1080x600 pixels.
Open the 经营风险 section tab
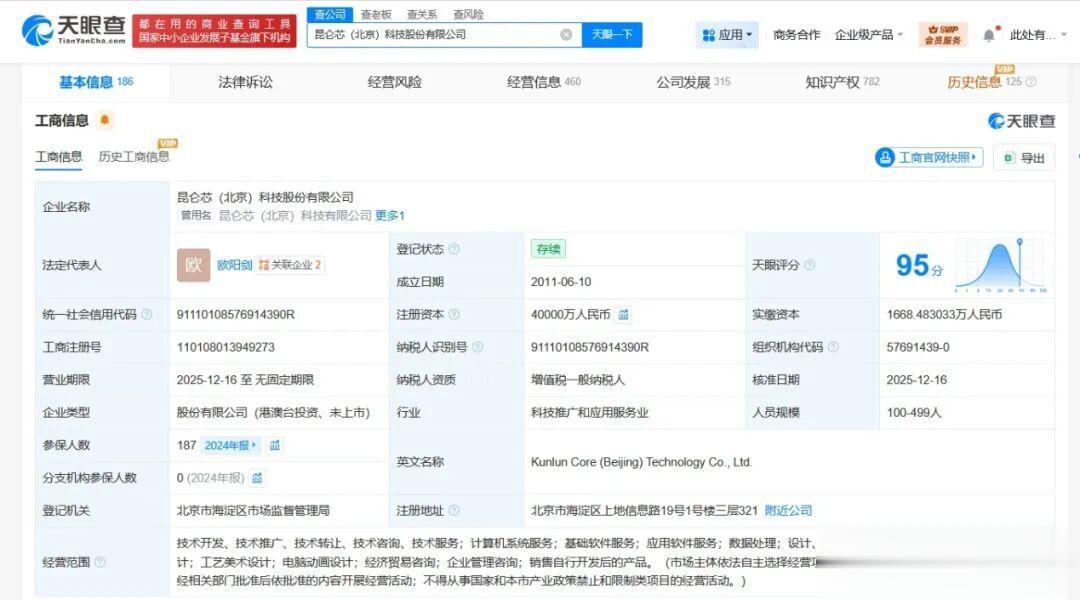click(395, 83)
